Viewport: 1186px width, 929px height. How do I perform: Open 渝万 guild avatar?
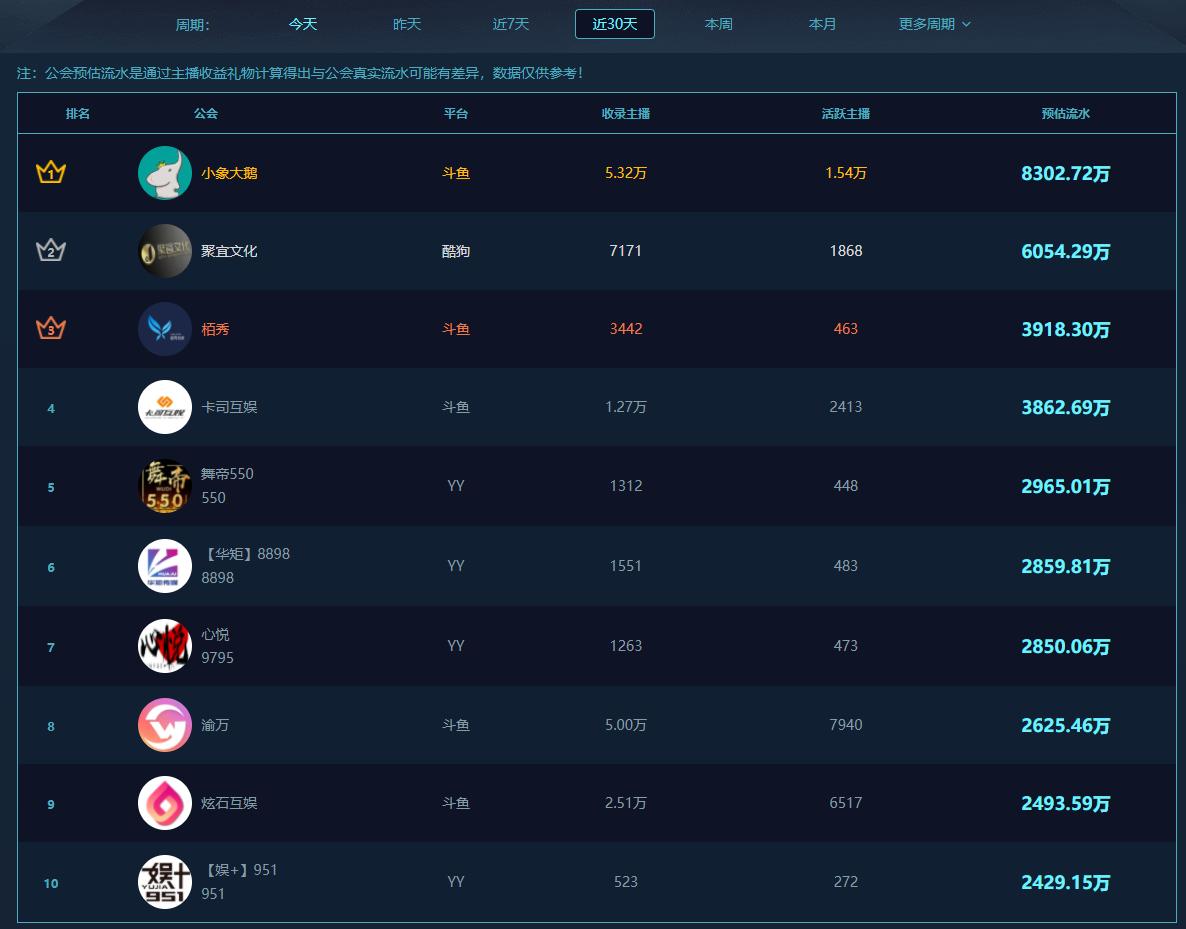(165, 725)
